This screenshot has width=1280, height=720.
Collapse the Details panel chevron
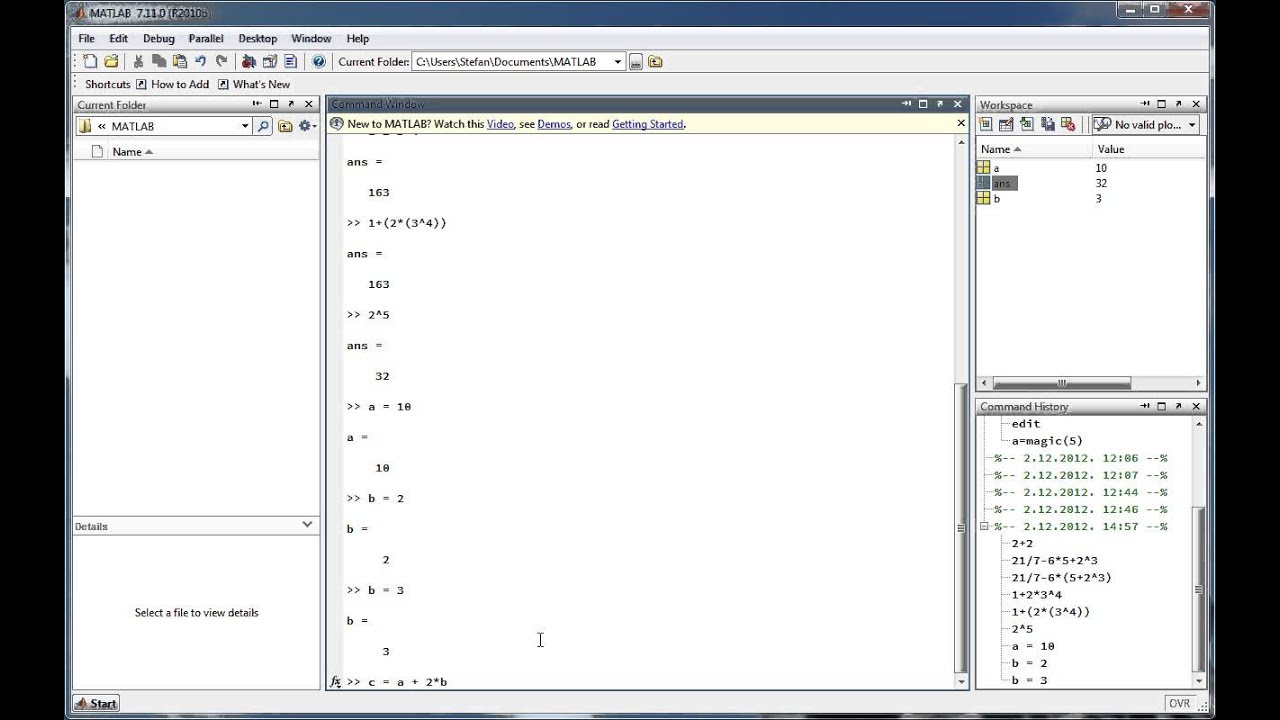coord(307,524)
